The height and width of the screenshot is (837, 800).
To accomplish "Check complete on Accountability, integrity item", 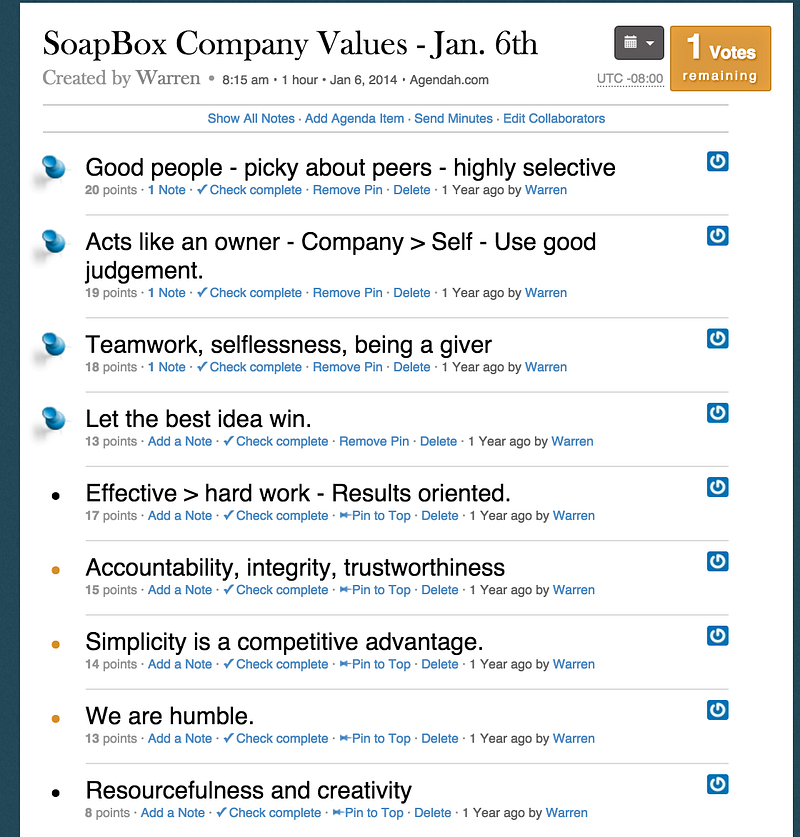I will [x=275, y=590].
